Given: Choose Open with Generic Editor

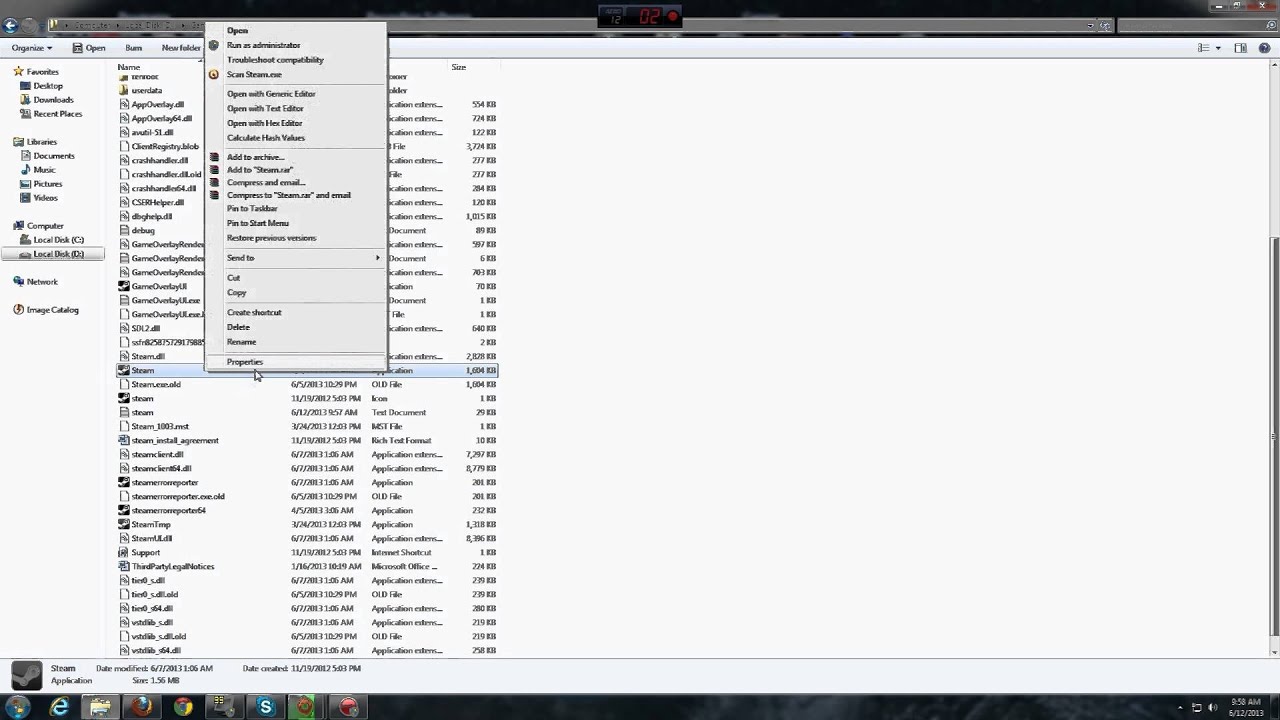Looking at the screenshot, I should [271, 94].
